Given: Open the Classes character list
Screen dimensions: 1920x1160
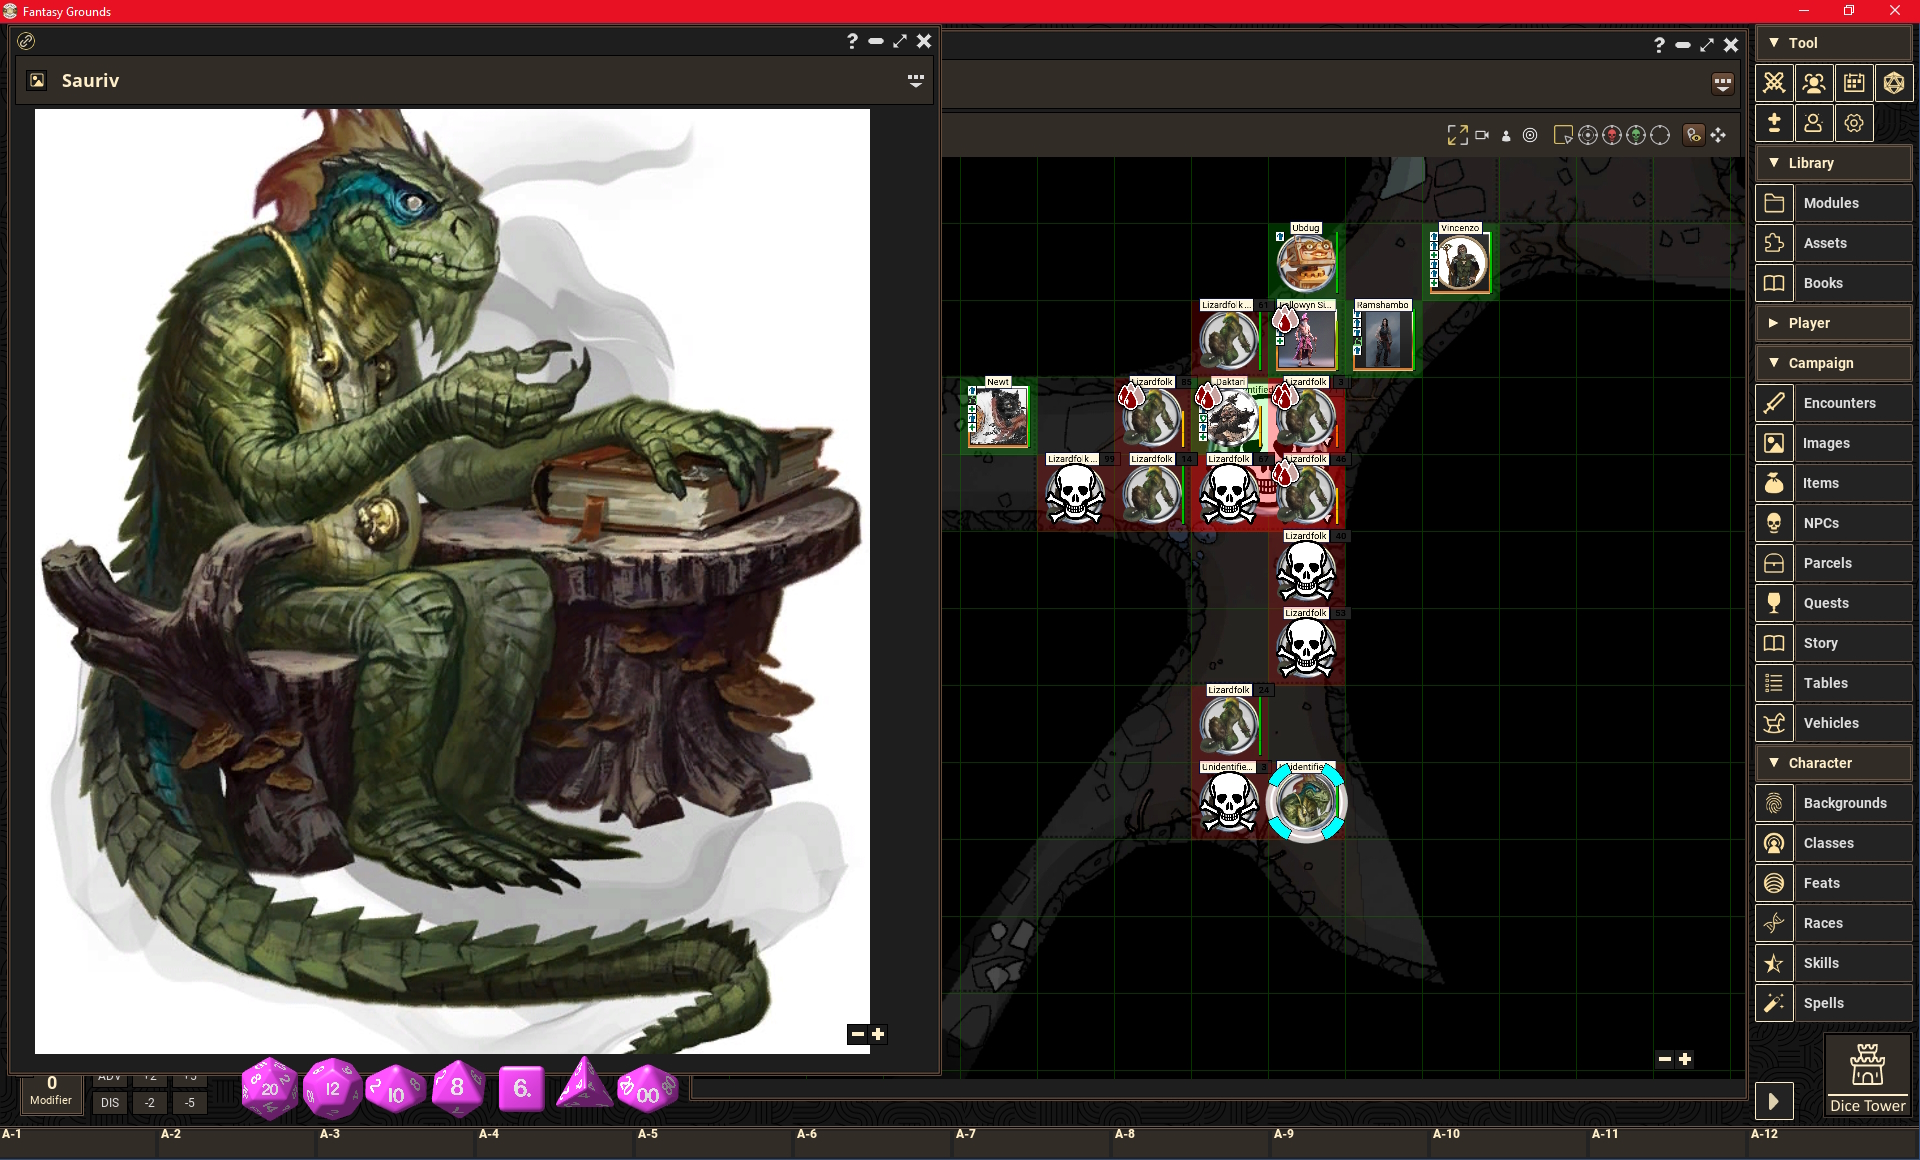Looking at the screenshot, I should click(1833, 843).
